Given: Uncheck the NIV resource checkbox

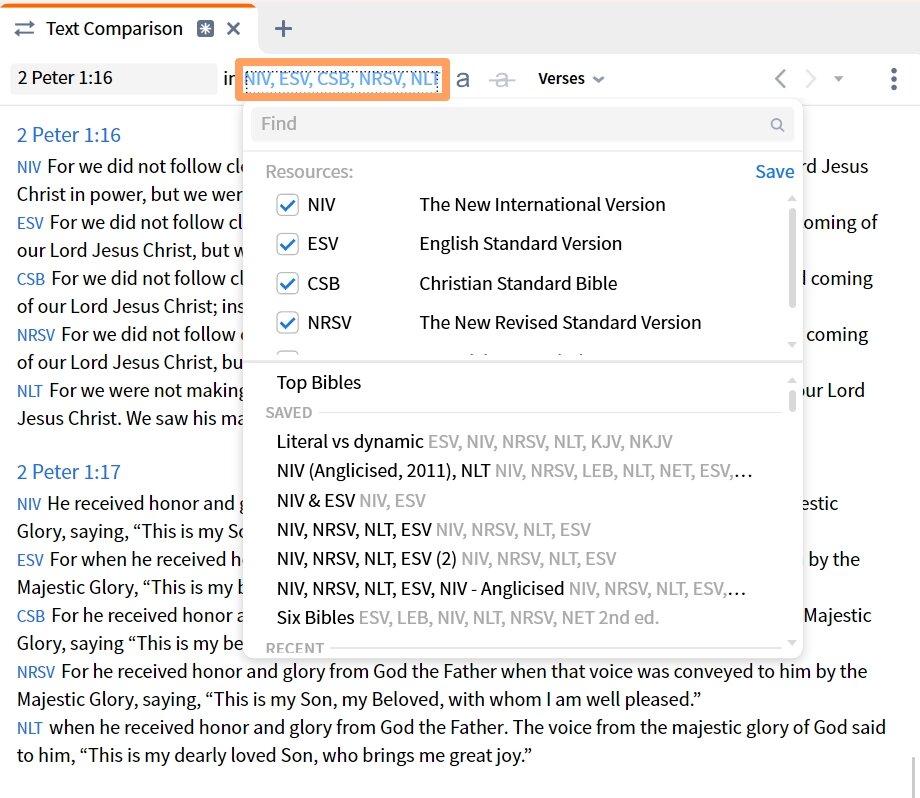Looking at the screenshot, I should (x=288, y=205).
